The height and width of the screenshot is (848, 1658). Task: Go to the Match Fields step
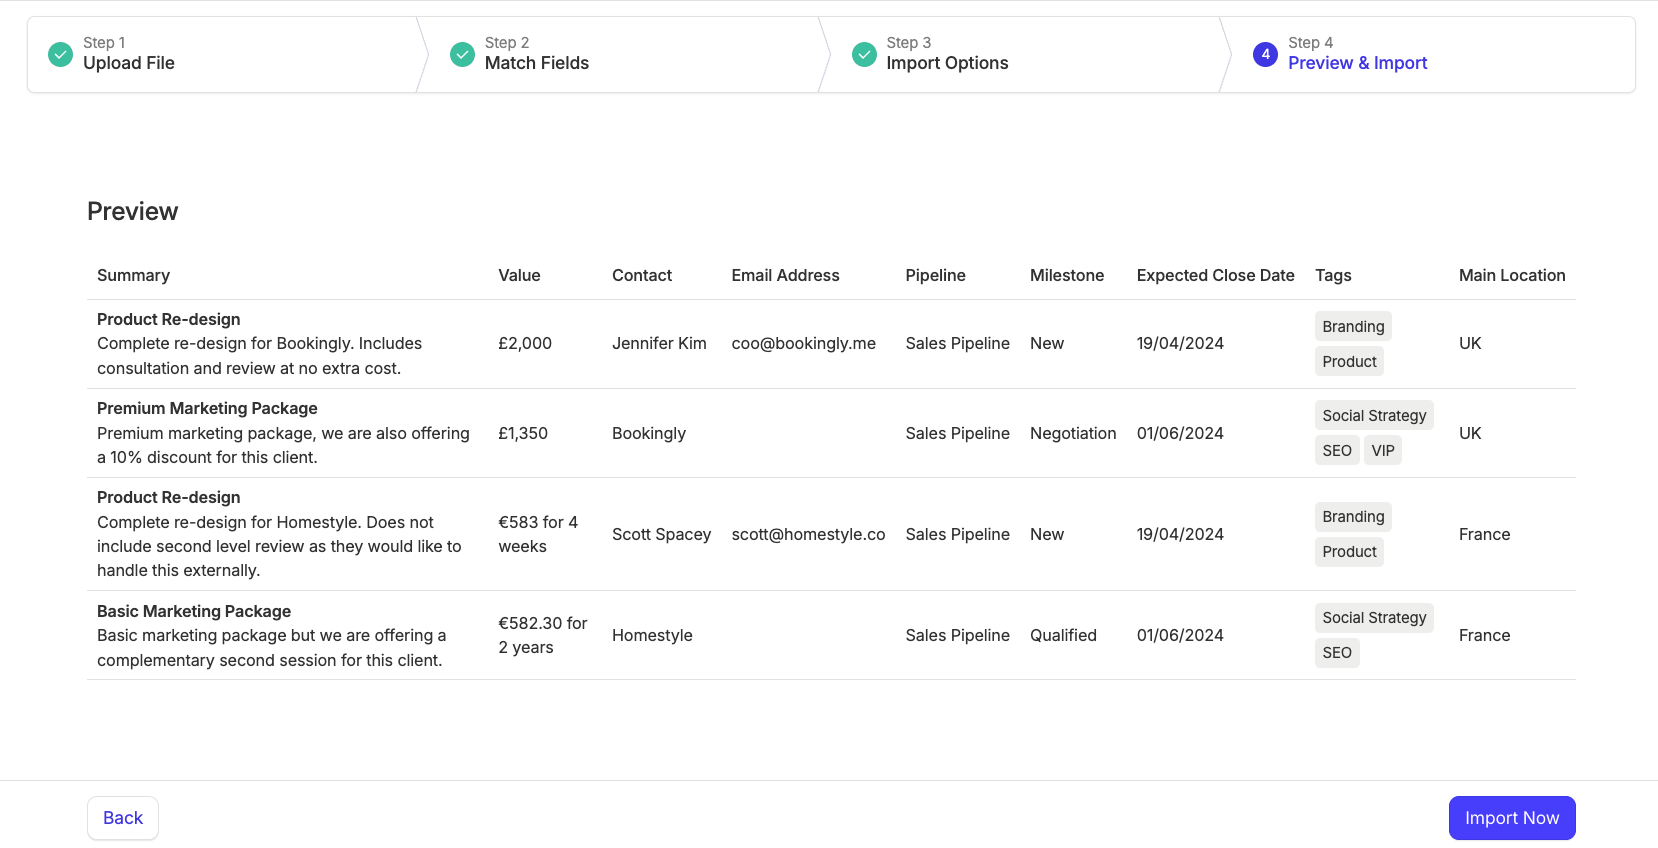coord(537,63)
